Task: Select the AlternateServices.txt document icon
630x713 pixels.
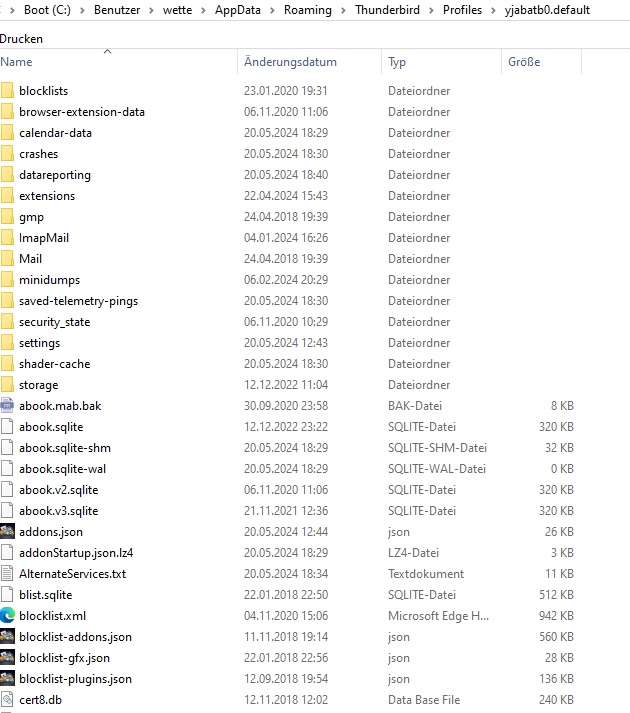Action: (7, 573)
